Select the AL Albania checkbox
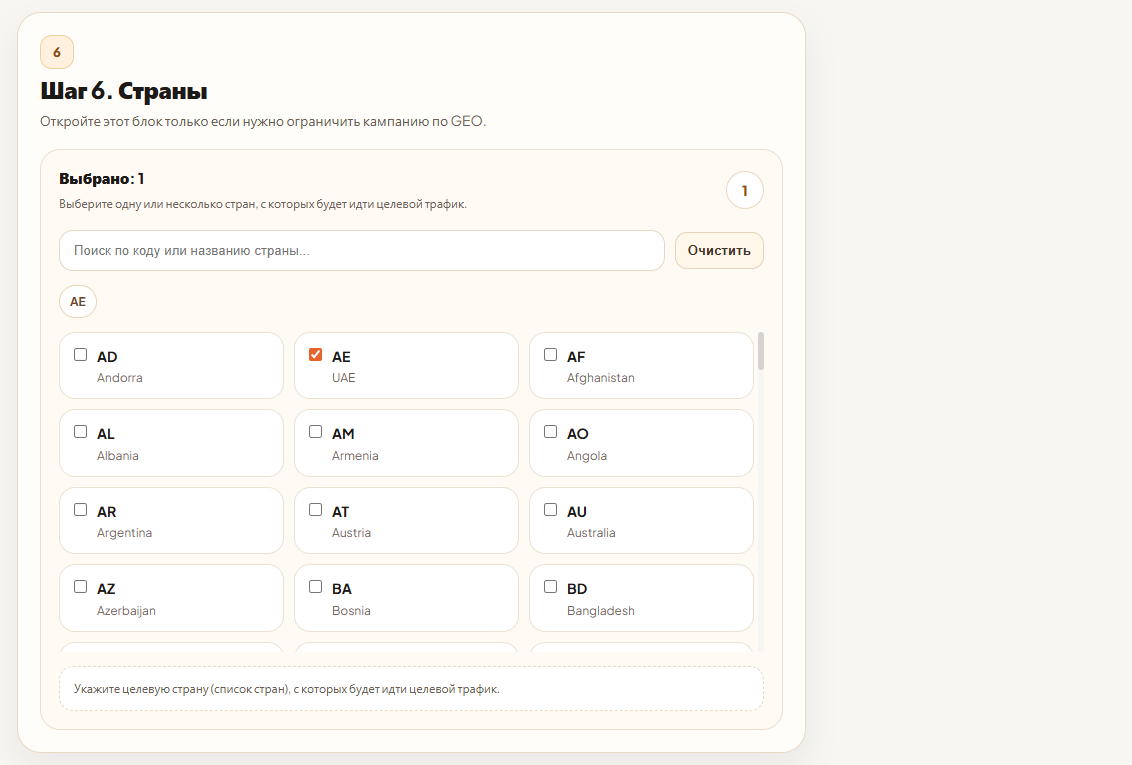This screenshot has height=765, width=1132. (81, 432)
